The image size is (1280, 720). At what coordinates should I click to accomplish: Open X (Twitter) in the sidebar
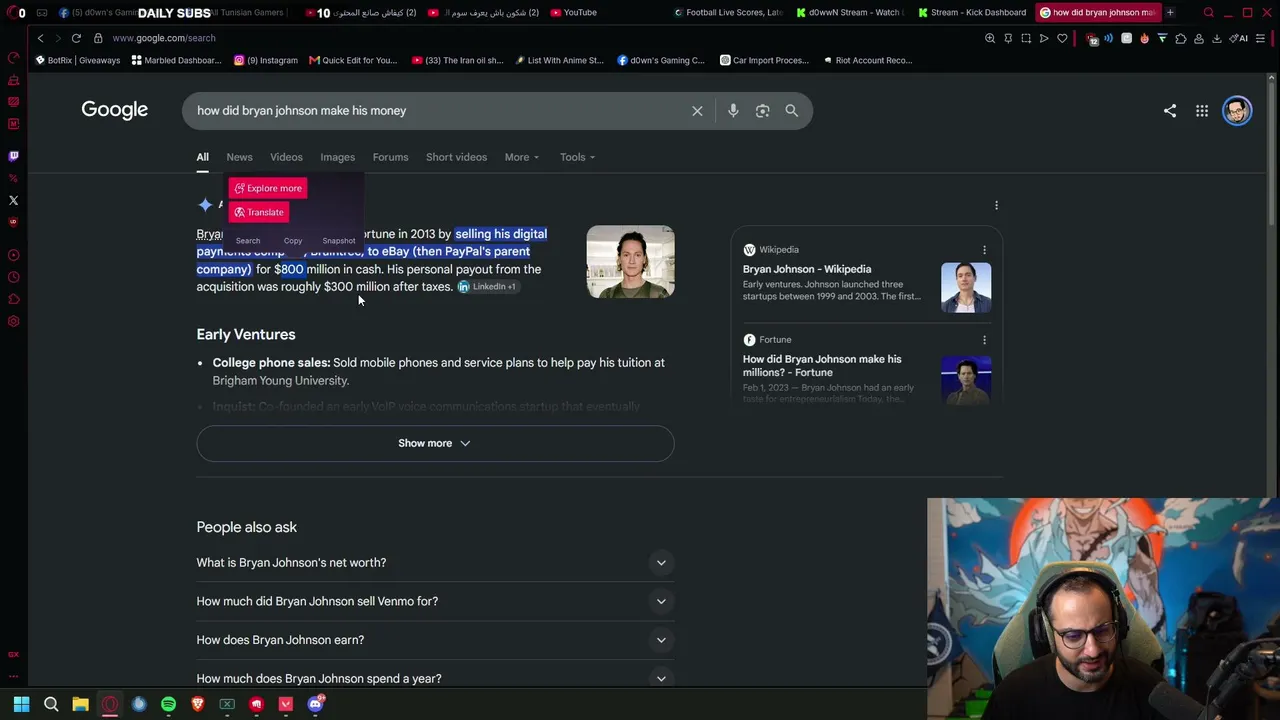[13, 200]
